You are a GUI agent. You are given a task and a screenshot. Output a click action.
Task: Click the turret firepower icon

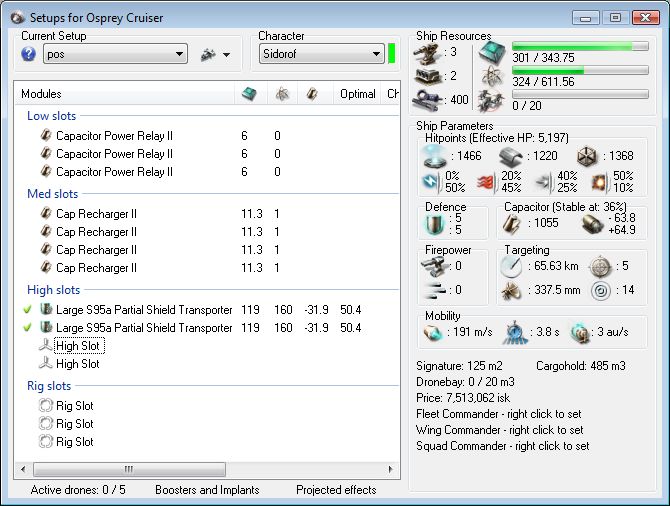[x=434, y=267]
